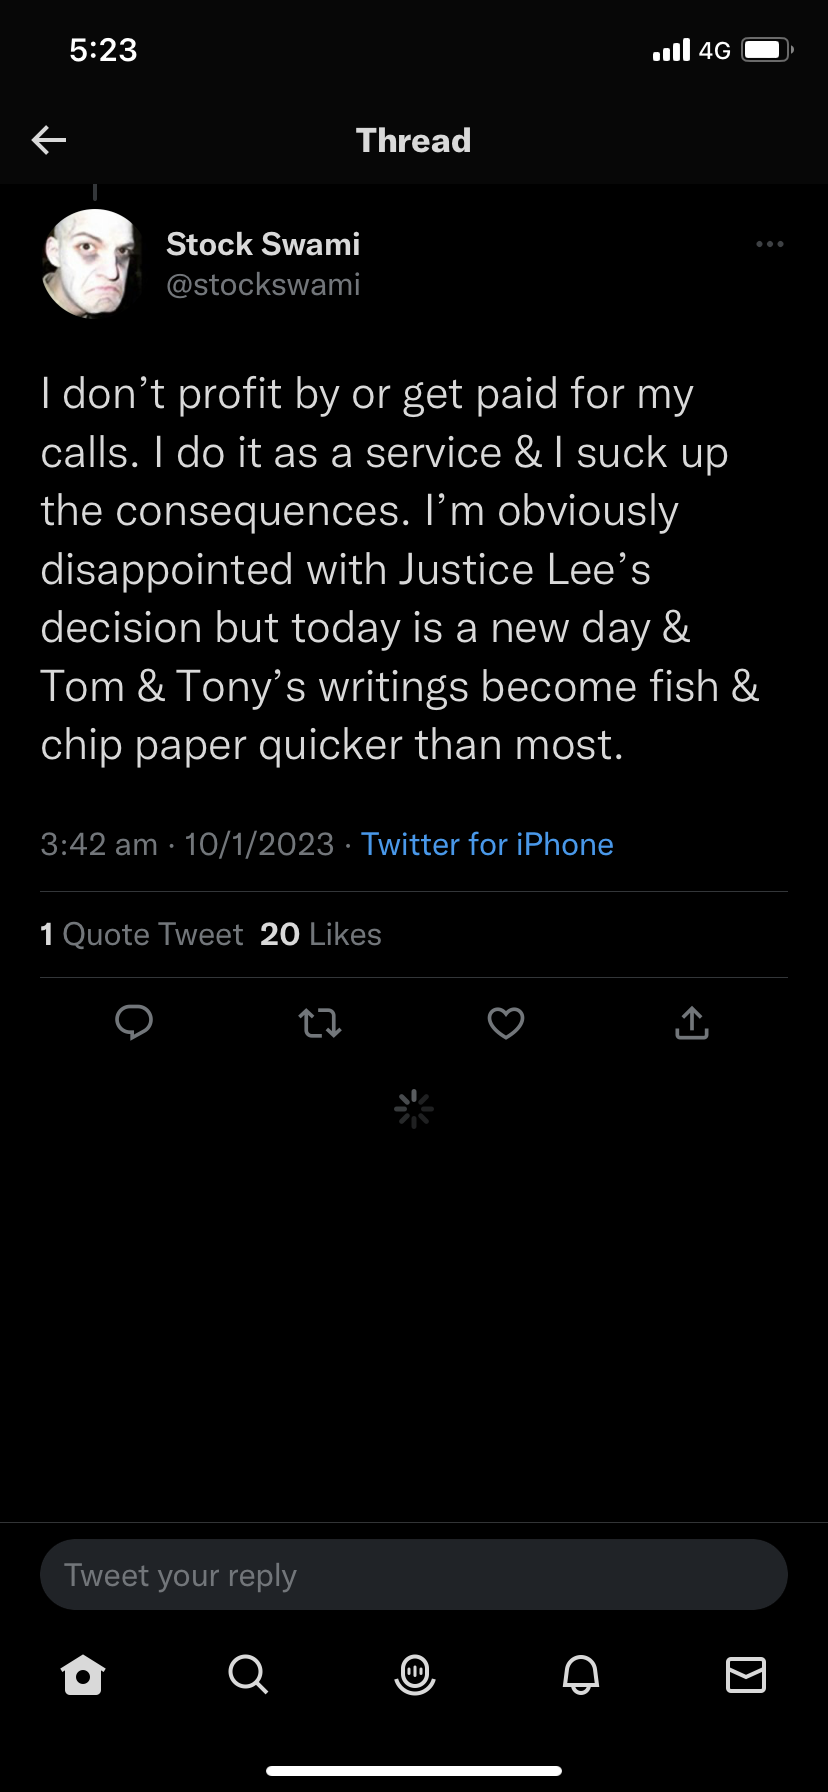
Task: View the 20 Likes list
Action: [x=321, y=934]
